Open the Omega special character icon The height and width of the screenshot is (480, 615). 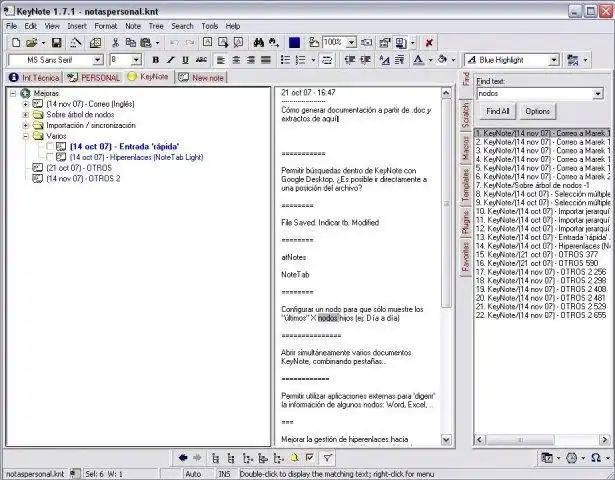coord(596,458)
